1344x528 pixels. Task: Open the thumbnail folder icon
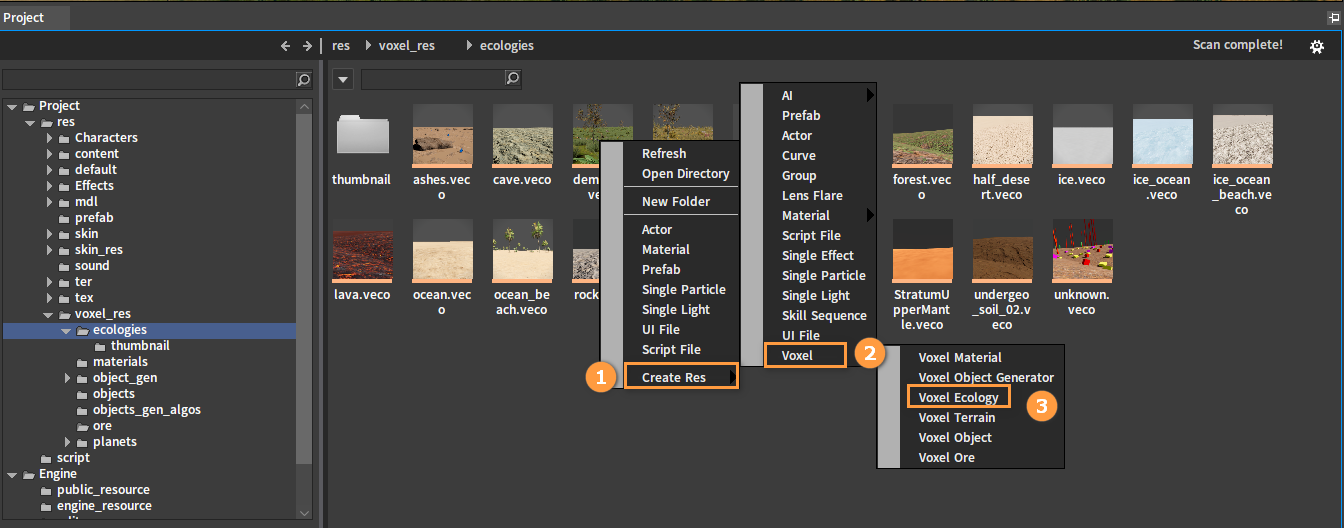tap(362, 134)
